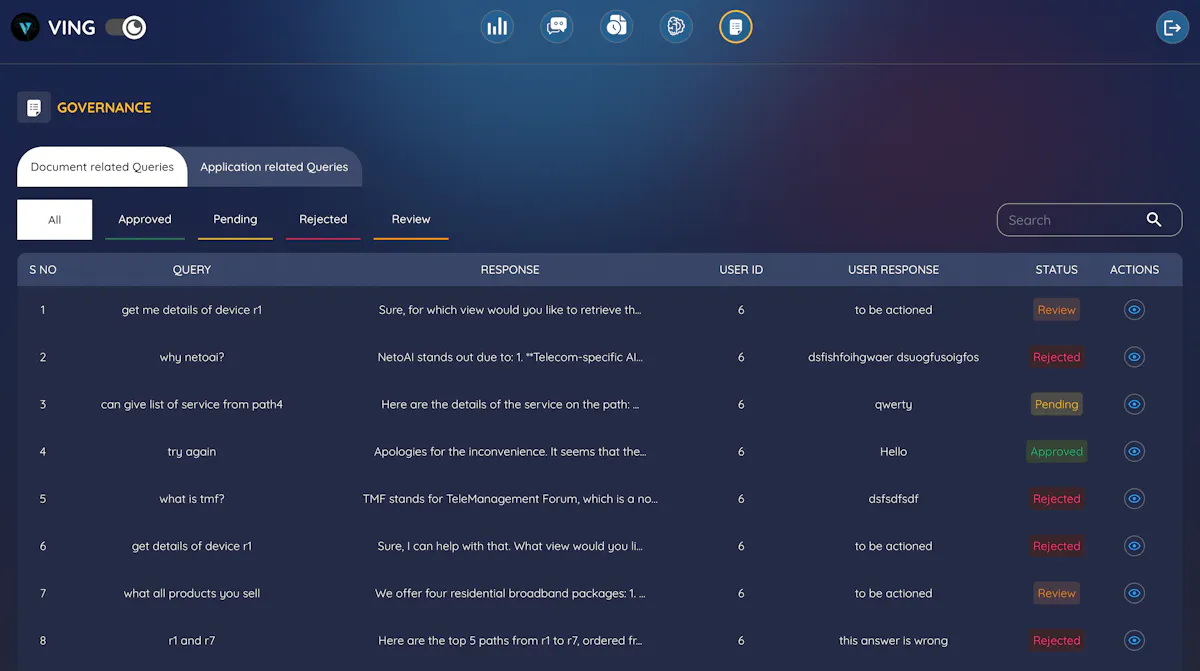This screenshot has width=1200, height=671.
Task: Click the 'qwerty' user response cell
Action: 893,405
